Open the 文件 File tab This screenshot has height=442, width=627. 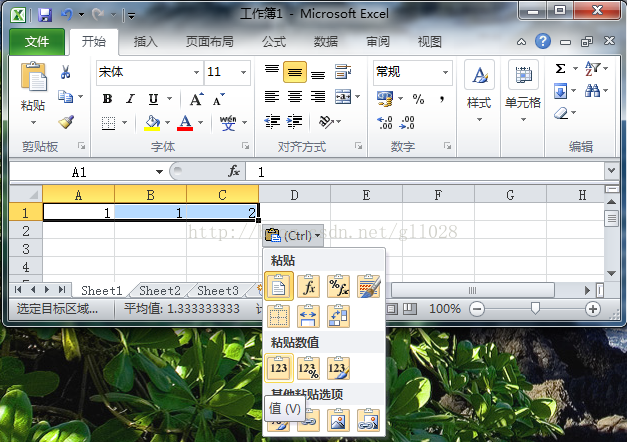click(x=37, y=42)
